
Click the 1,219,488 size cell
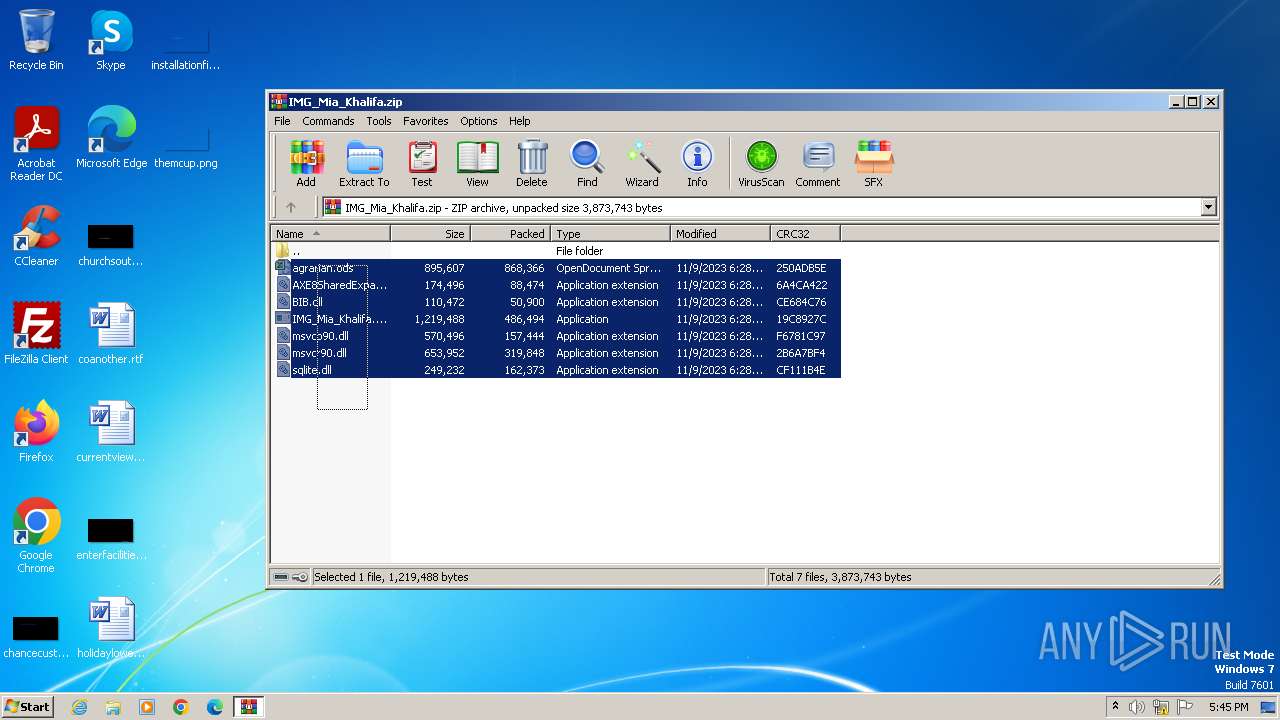click(439, 319)
